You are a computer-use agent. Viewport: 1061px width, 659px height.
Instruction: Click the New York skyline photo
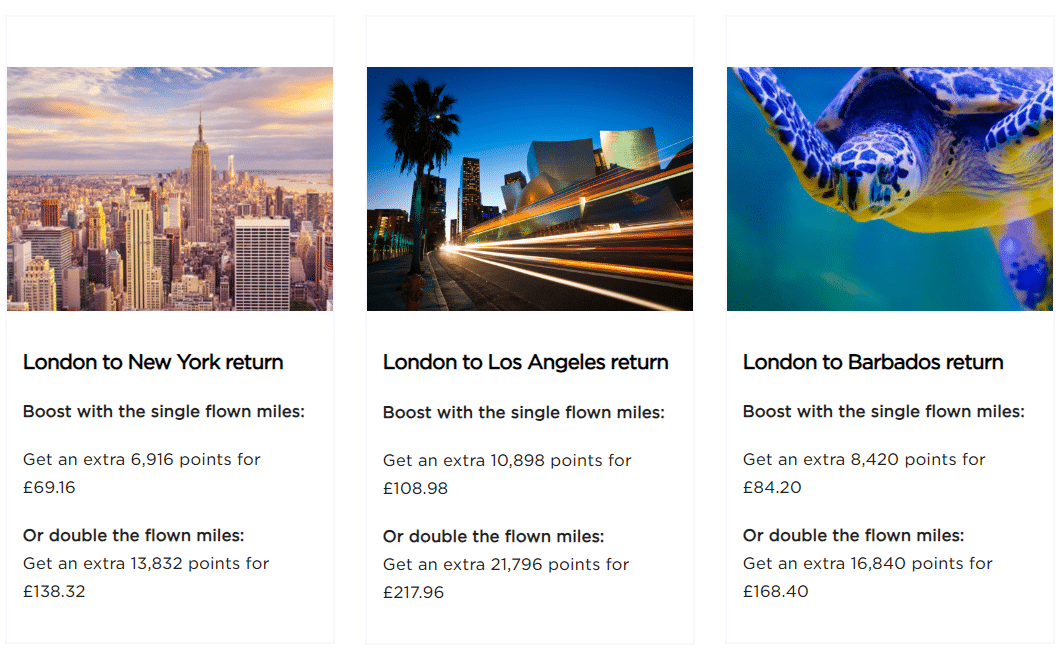(170, 189)
